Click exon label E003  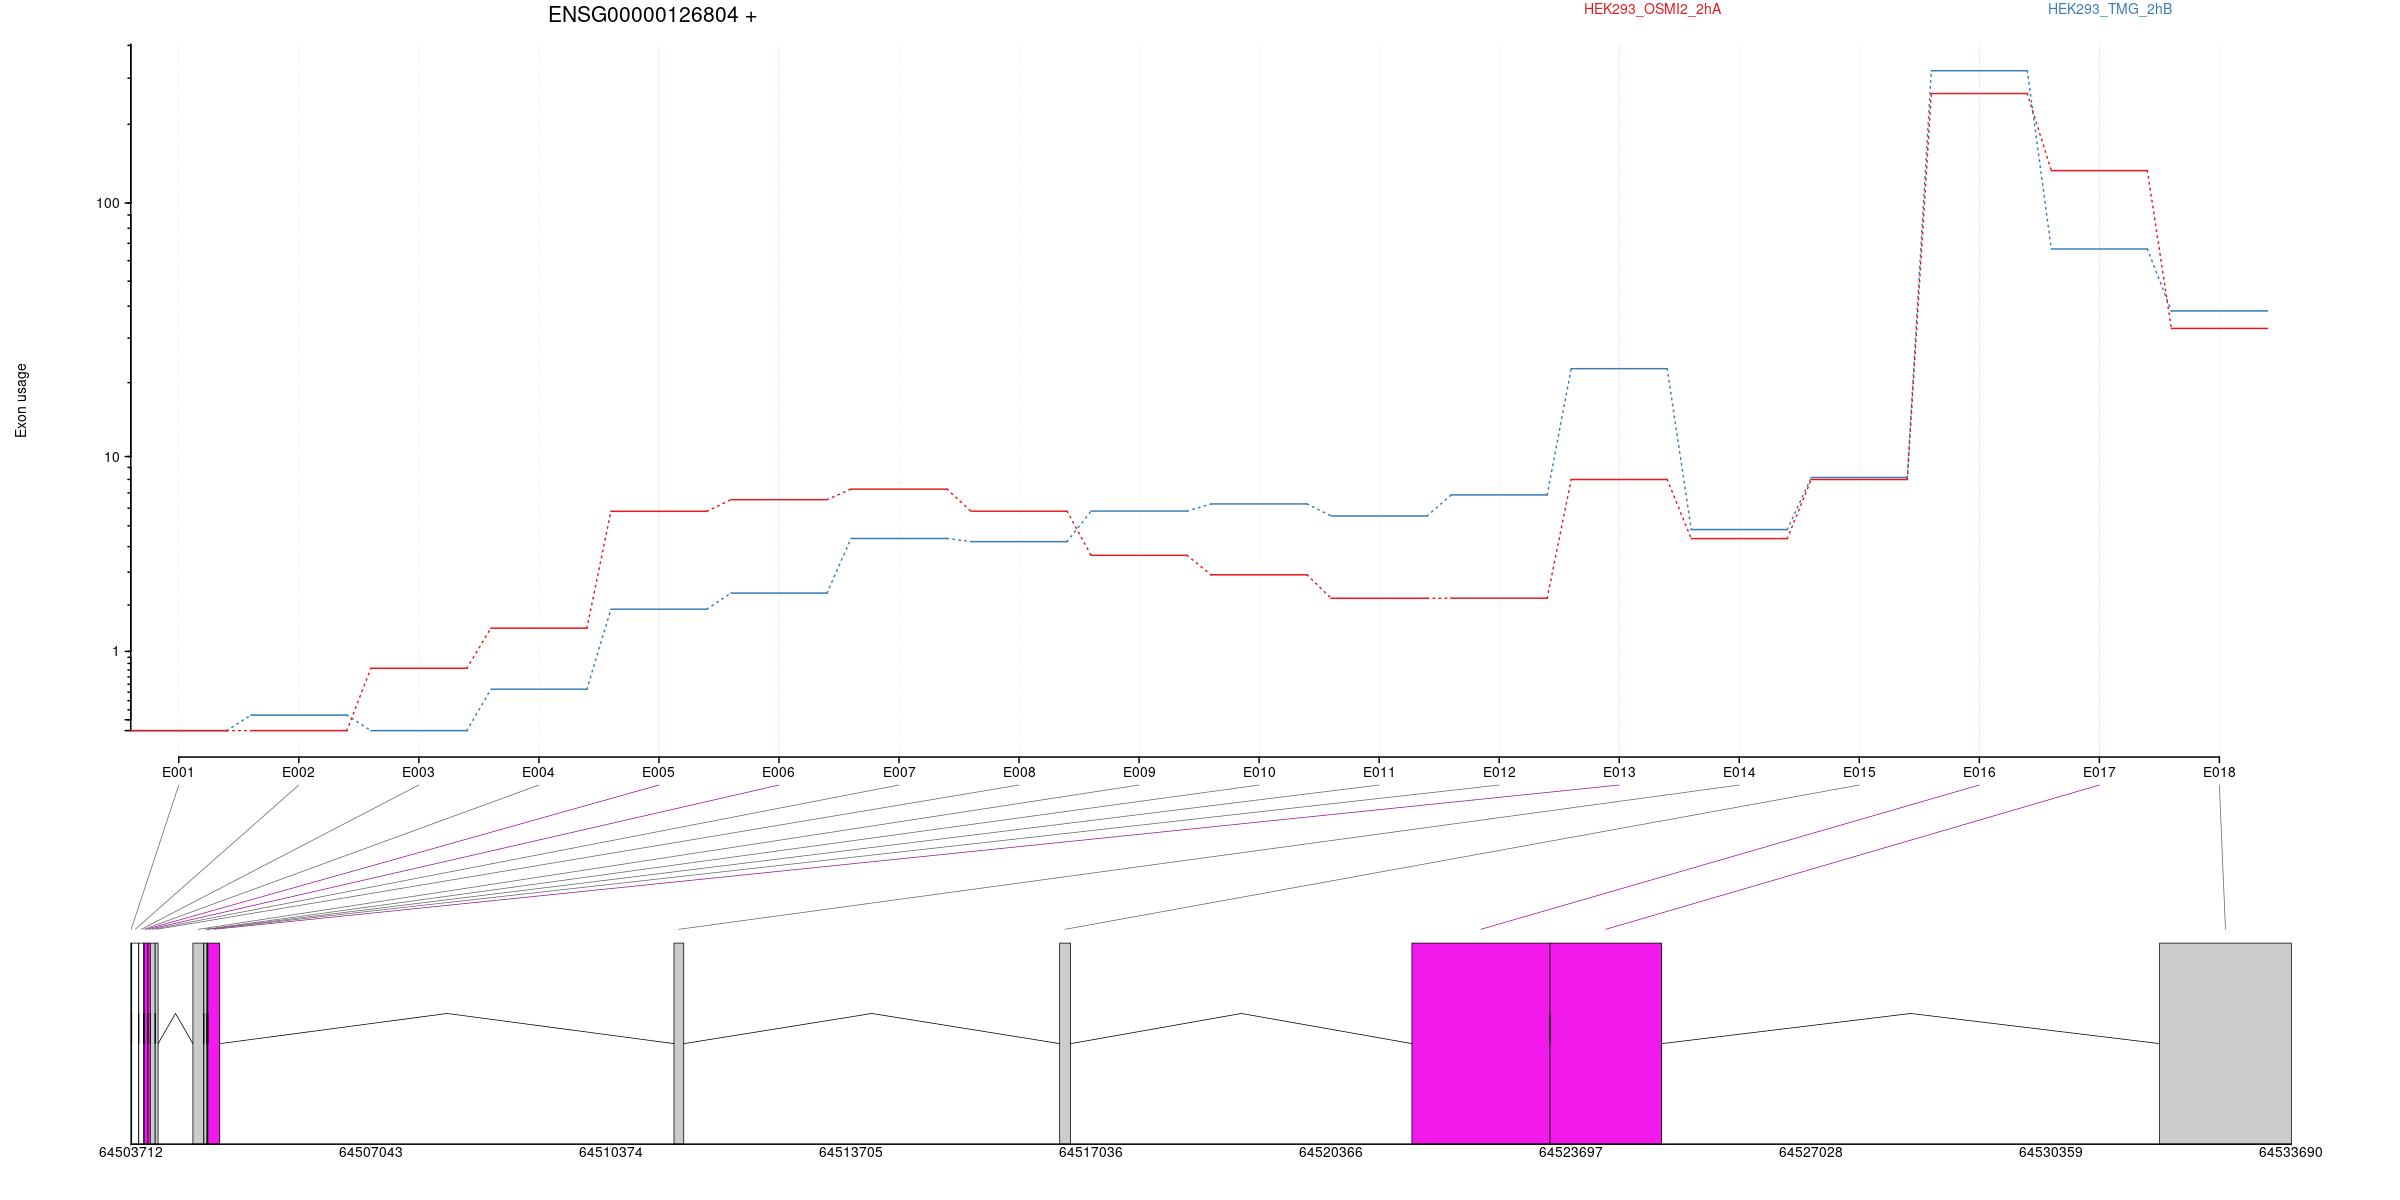point(418,772)
